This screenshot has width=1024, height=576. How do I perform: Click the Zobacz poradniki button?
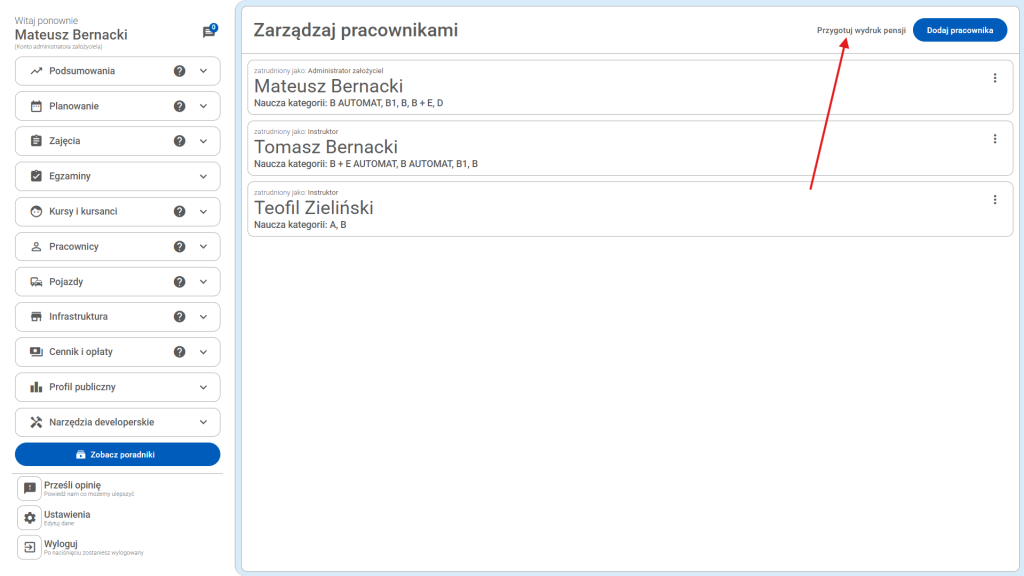pyautogui.click(x=117, y=454)
